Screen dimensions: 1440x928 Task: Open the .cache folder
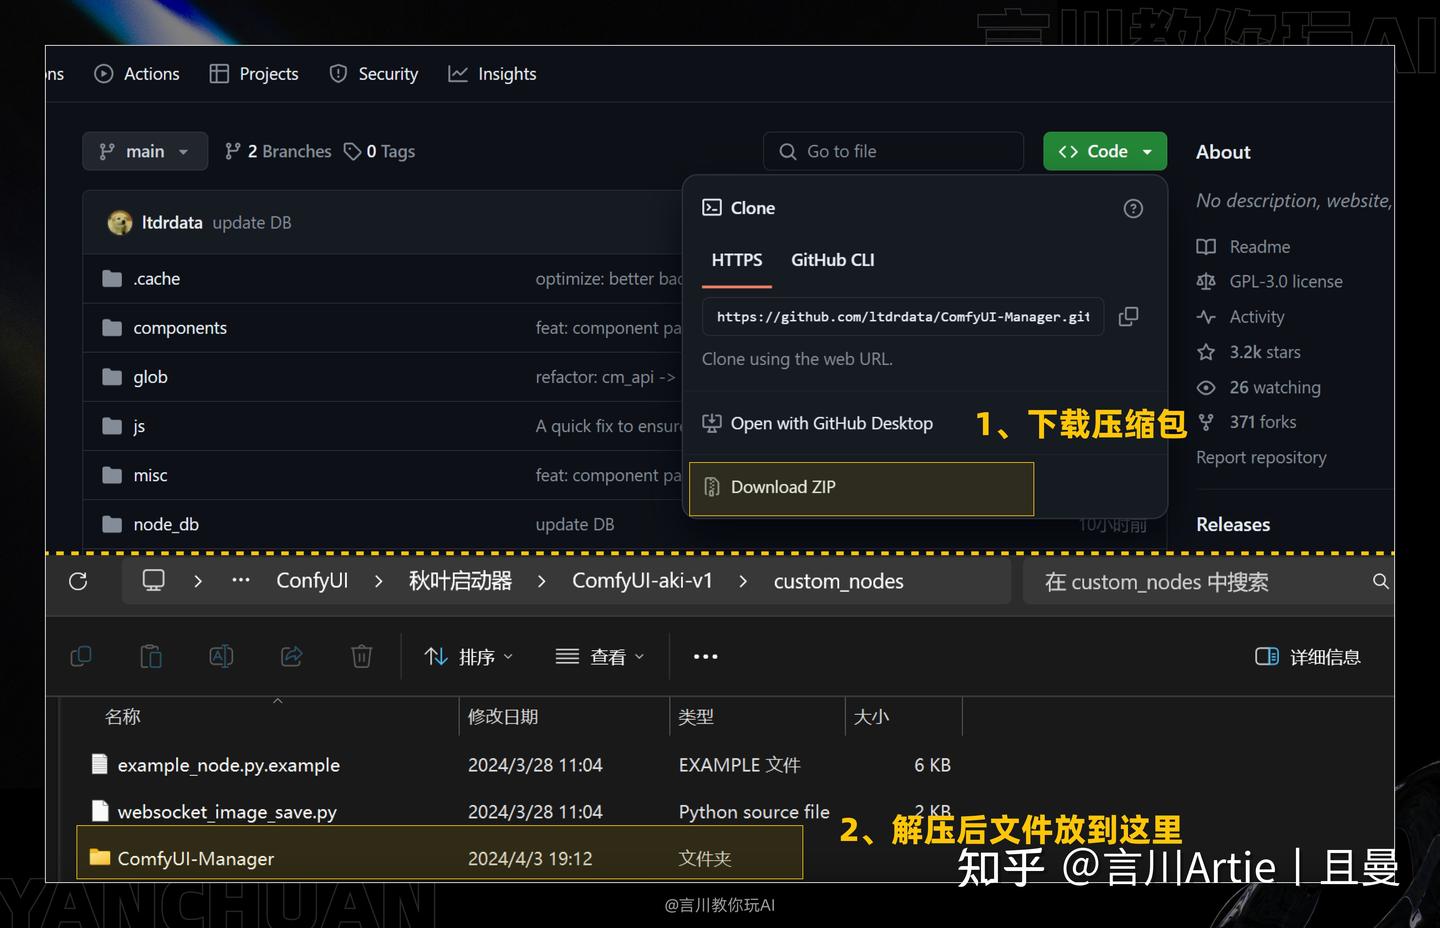click(x=157, y=279)
